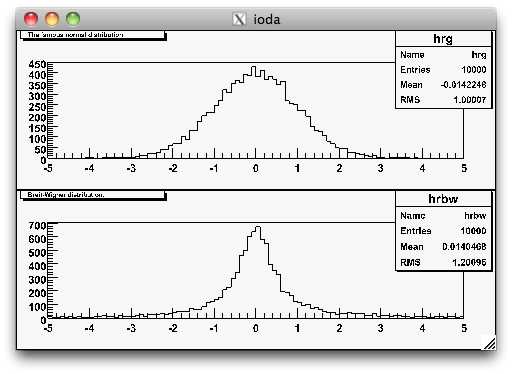Image resolution: width=512 pixels, height=374 pixels.
Task: Click the 0 label on top x-axis
Action: click(256, 168)
